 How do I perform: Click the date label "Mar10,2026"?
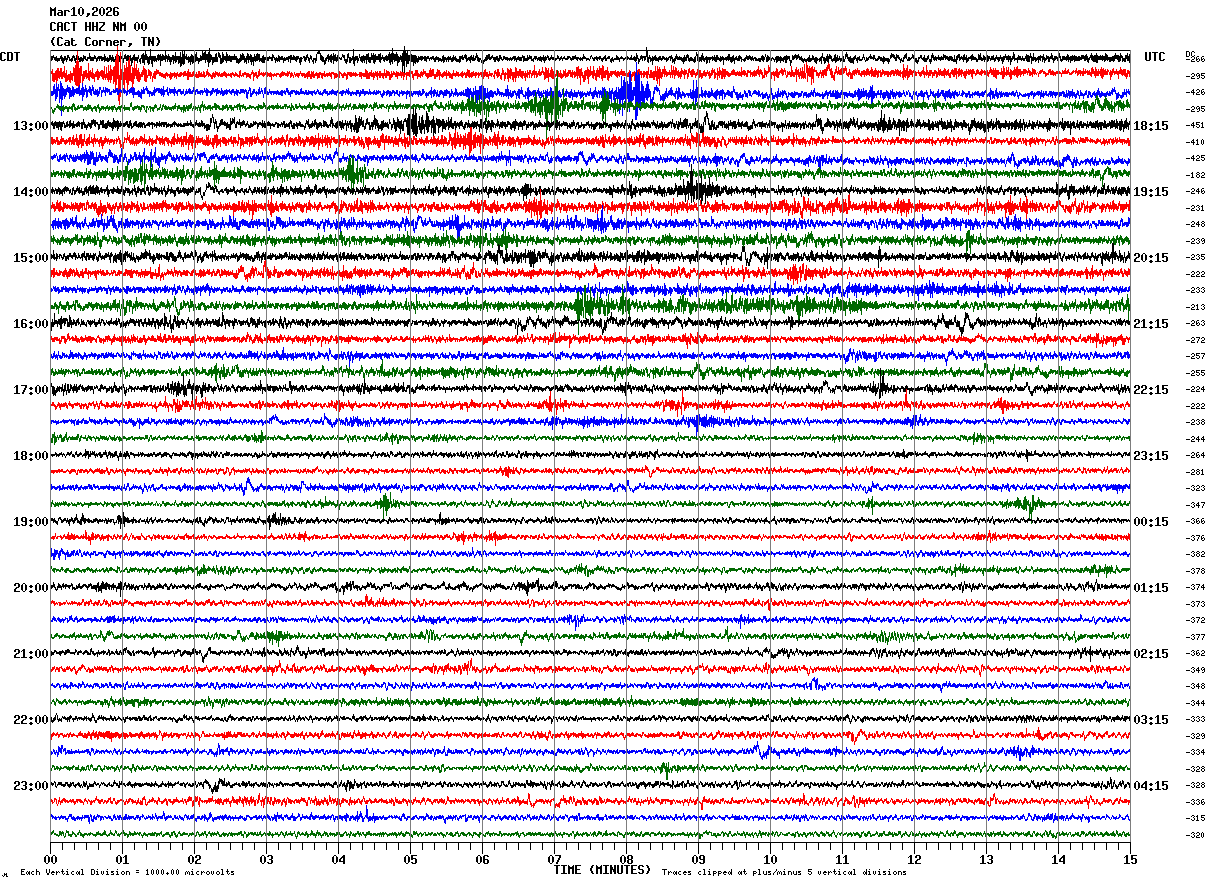pyautogui.click(x=84, y=12)
